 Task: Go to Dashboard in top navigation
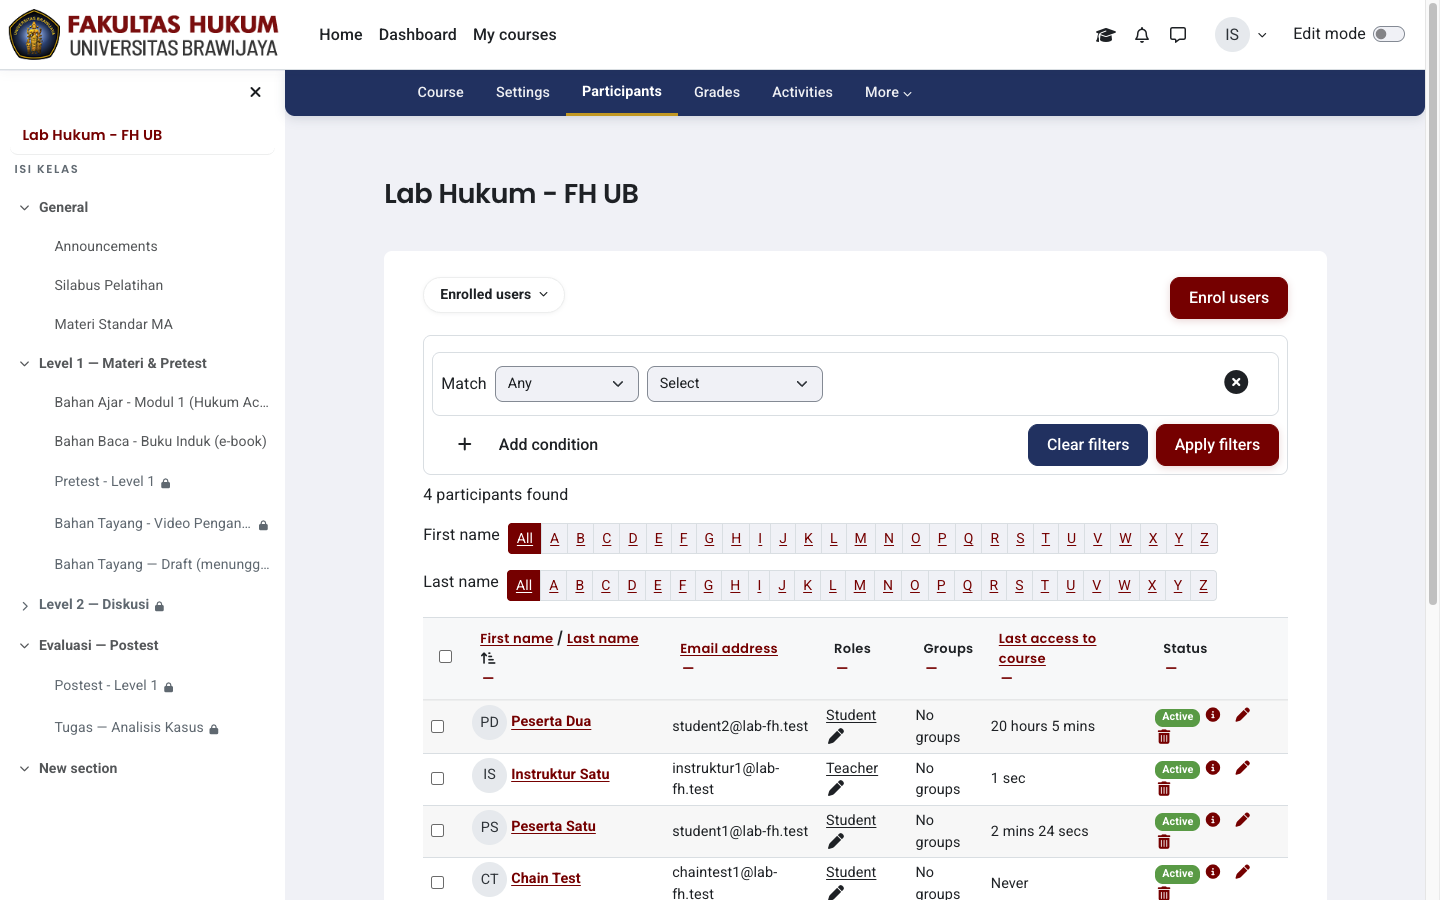tap(418, 35)
